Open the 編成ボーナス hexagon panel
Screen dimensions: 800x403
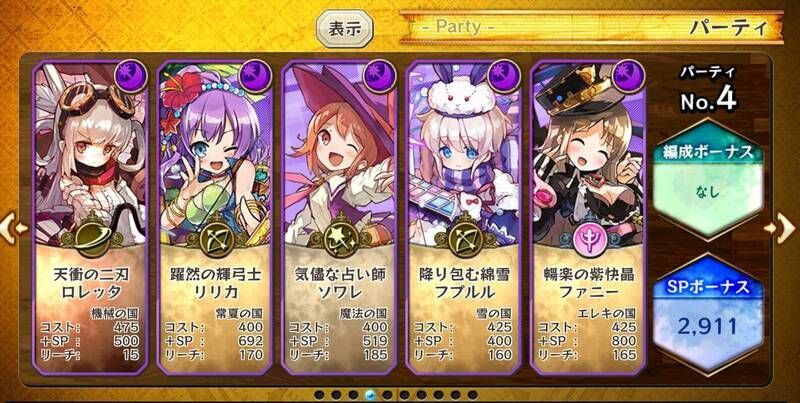pos(708,180)
